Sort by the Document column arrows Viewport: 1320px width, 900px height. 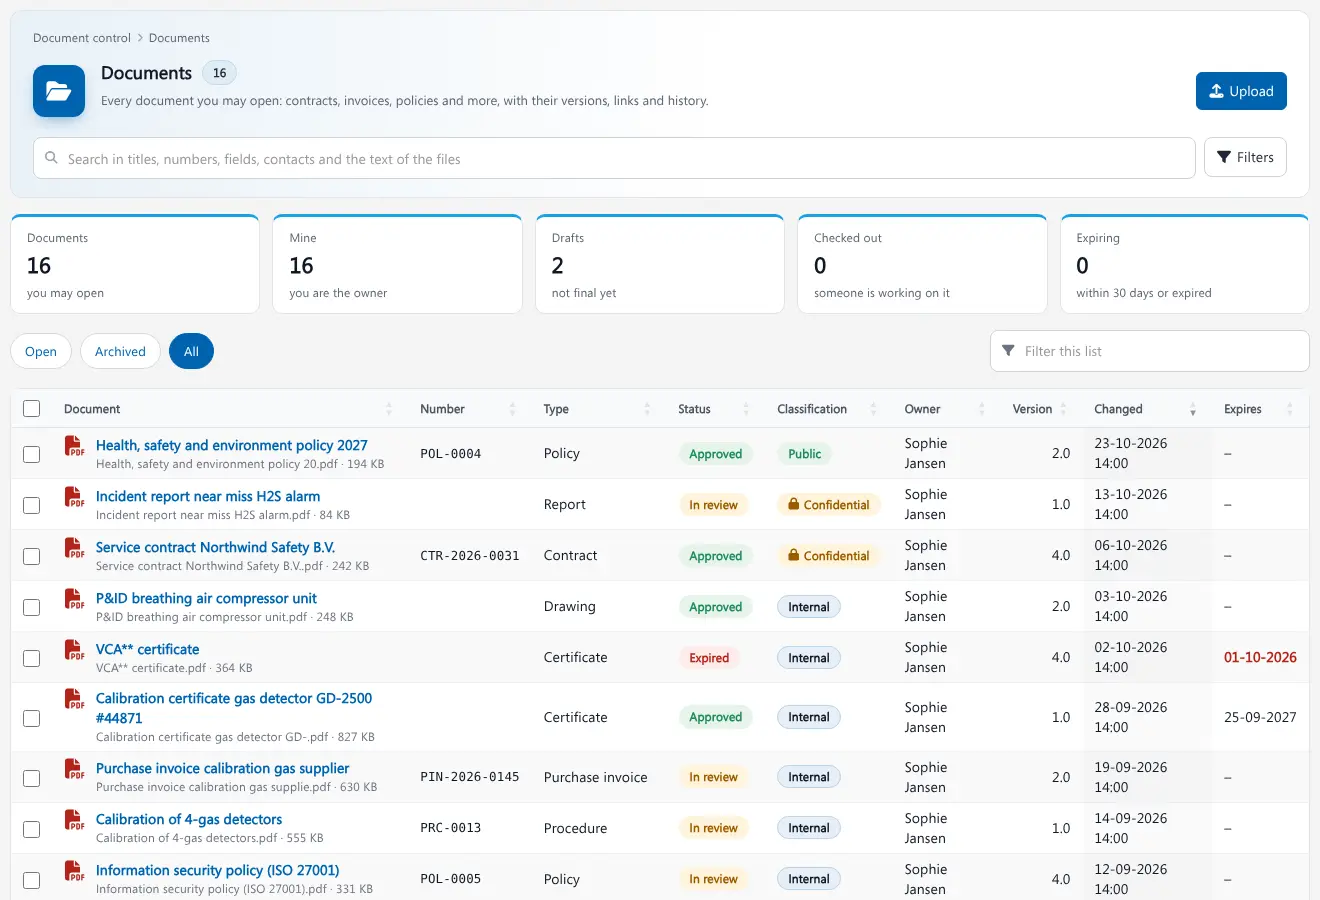389,409
